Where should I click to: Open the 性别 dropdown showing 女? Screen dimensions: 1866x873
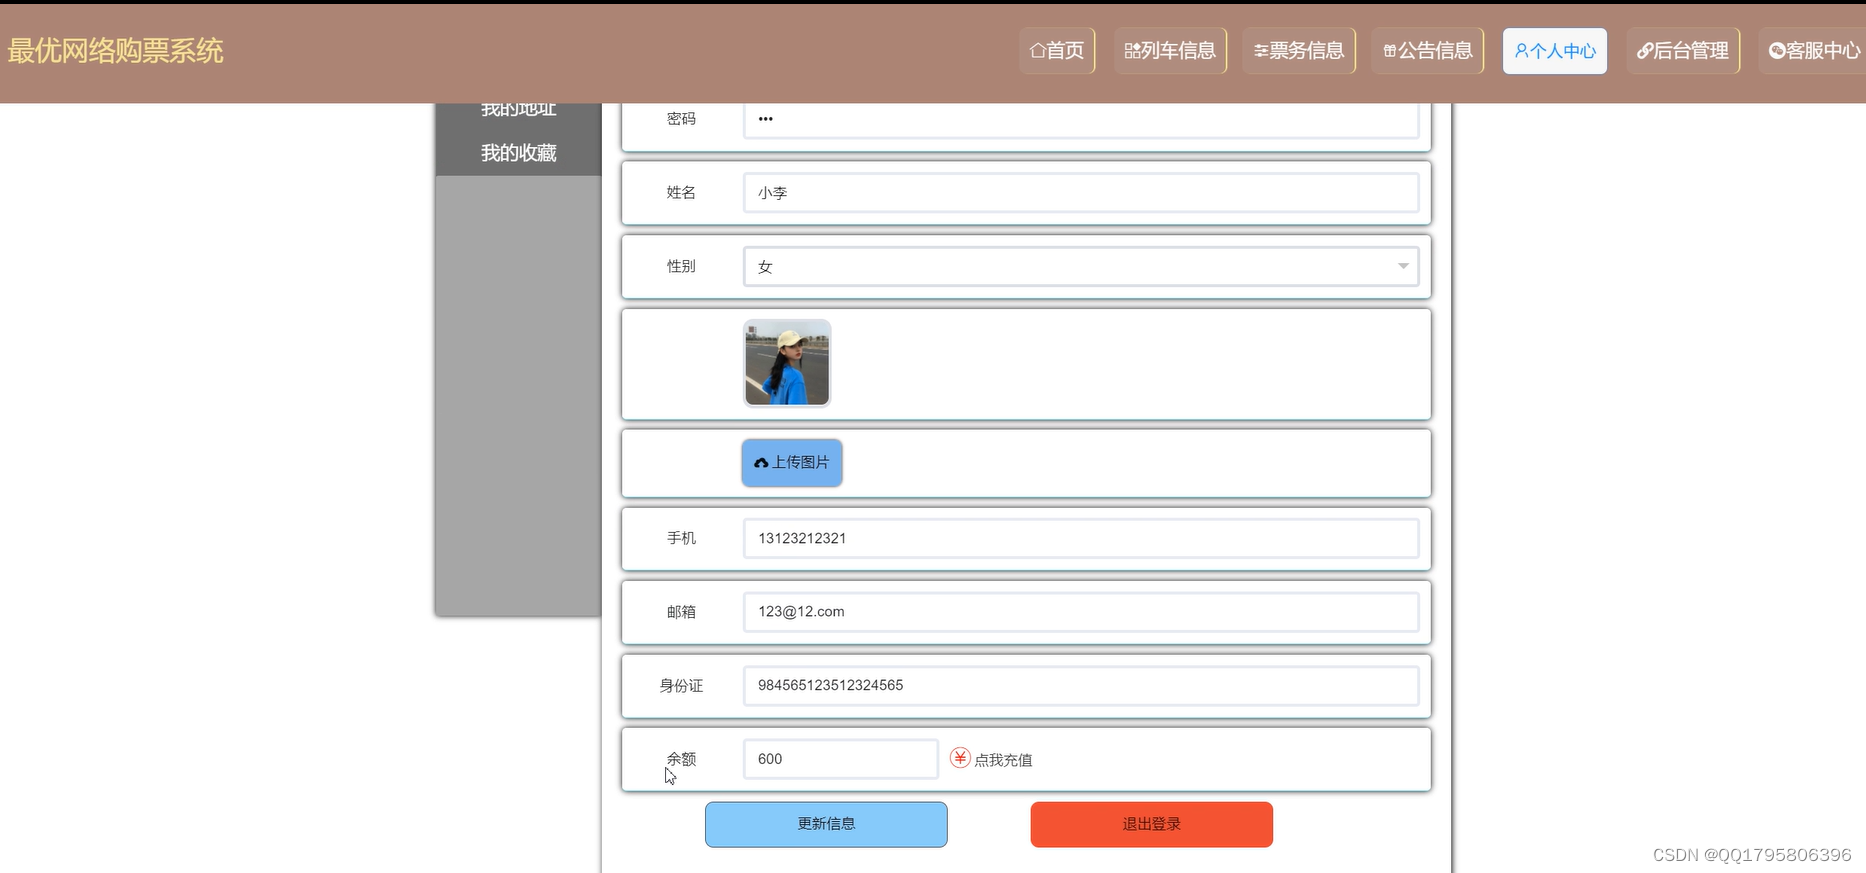(x=1081, y=267)
